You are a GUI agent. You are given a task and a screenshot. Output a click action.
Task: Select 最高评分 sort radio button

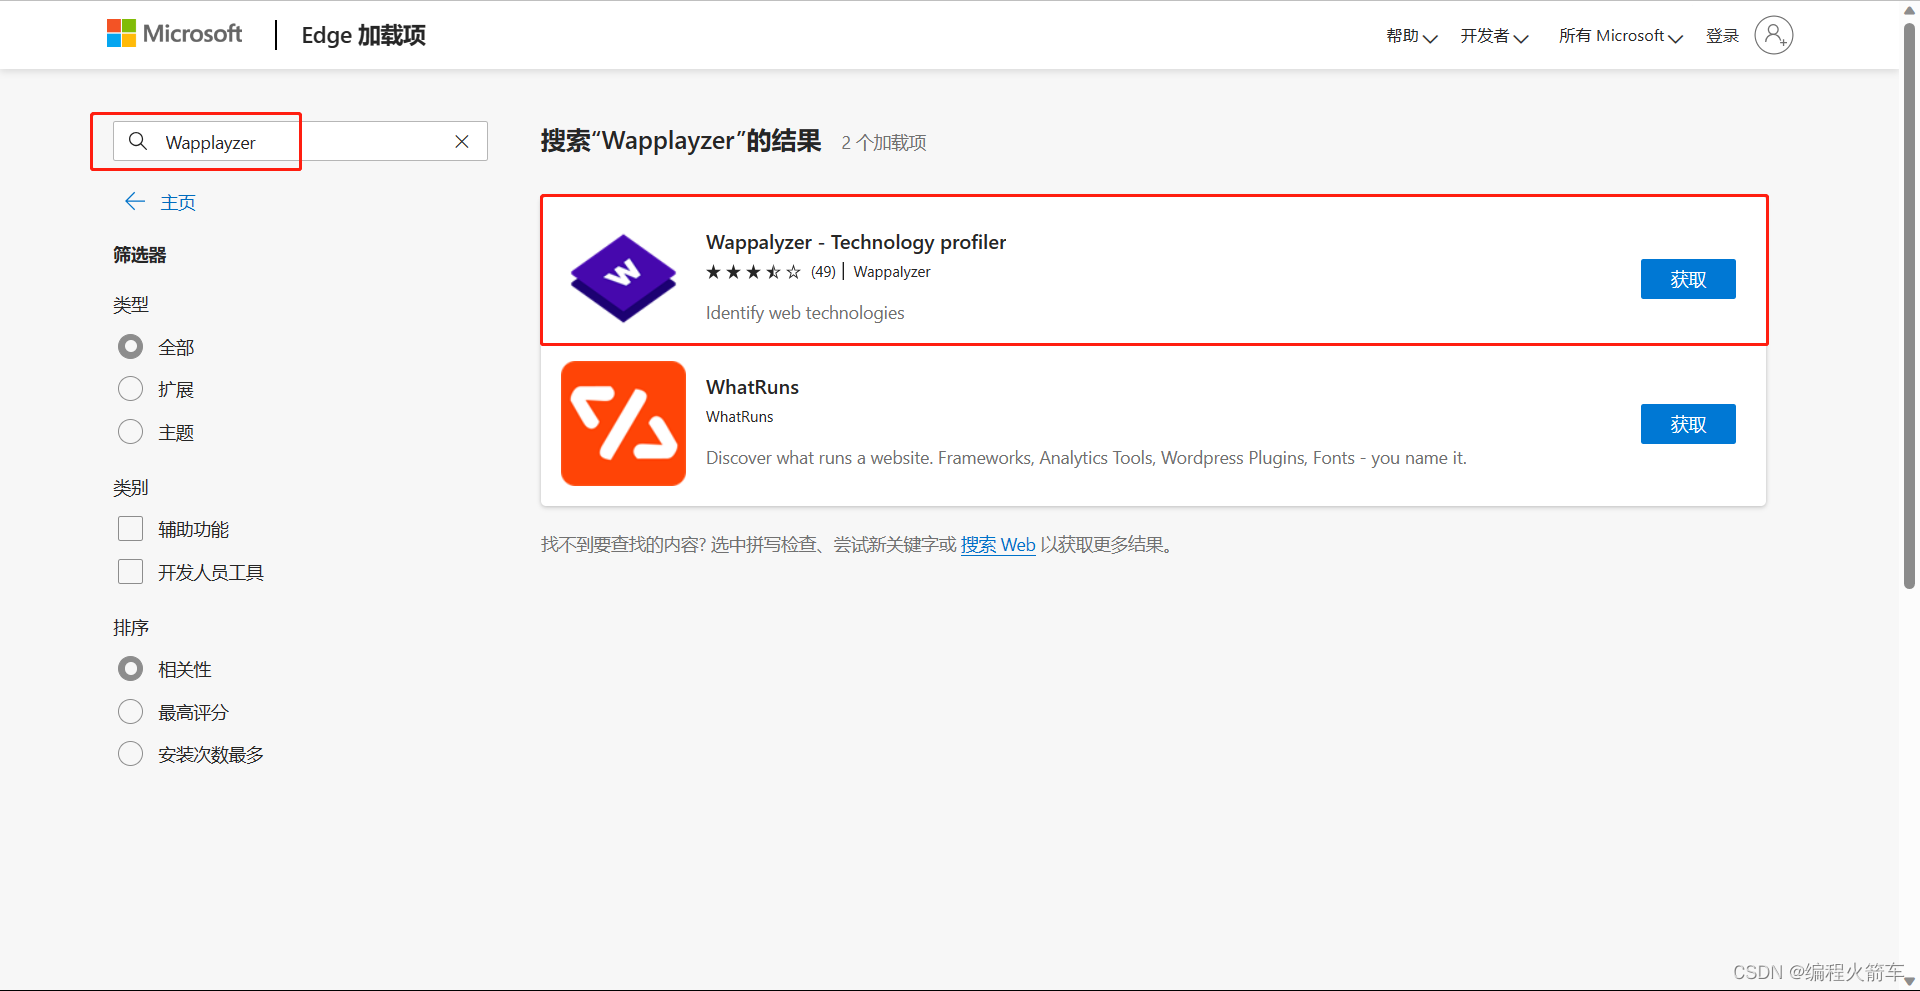(130, 711)
